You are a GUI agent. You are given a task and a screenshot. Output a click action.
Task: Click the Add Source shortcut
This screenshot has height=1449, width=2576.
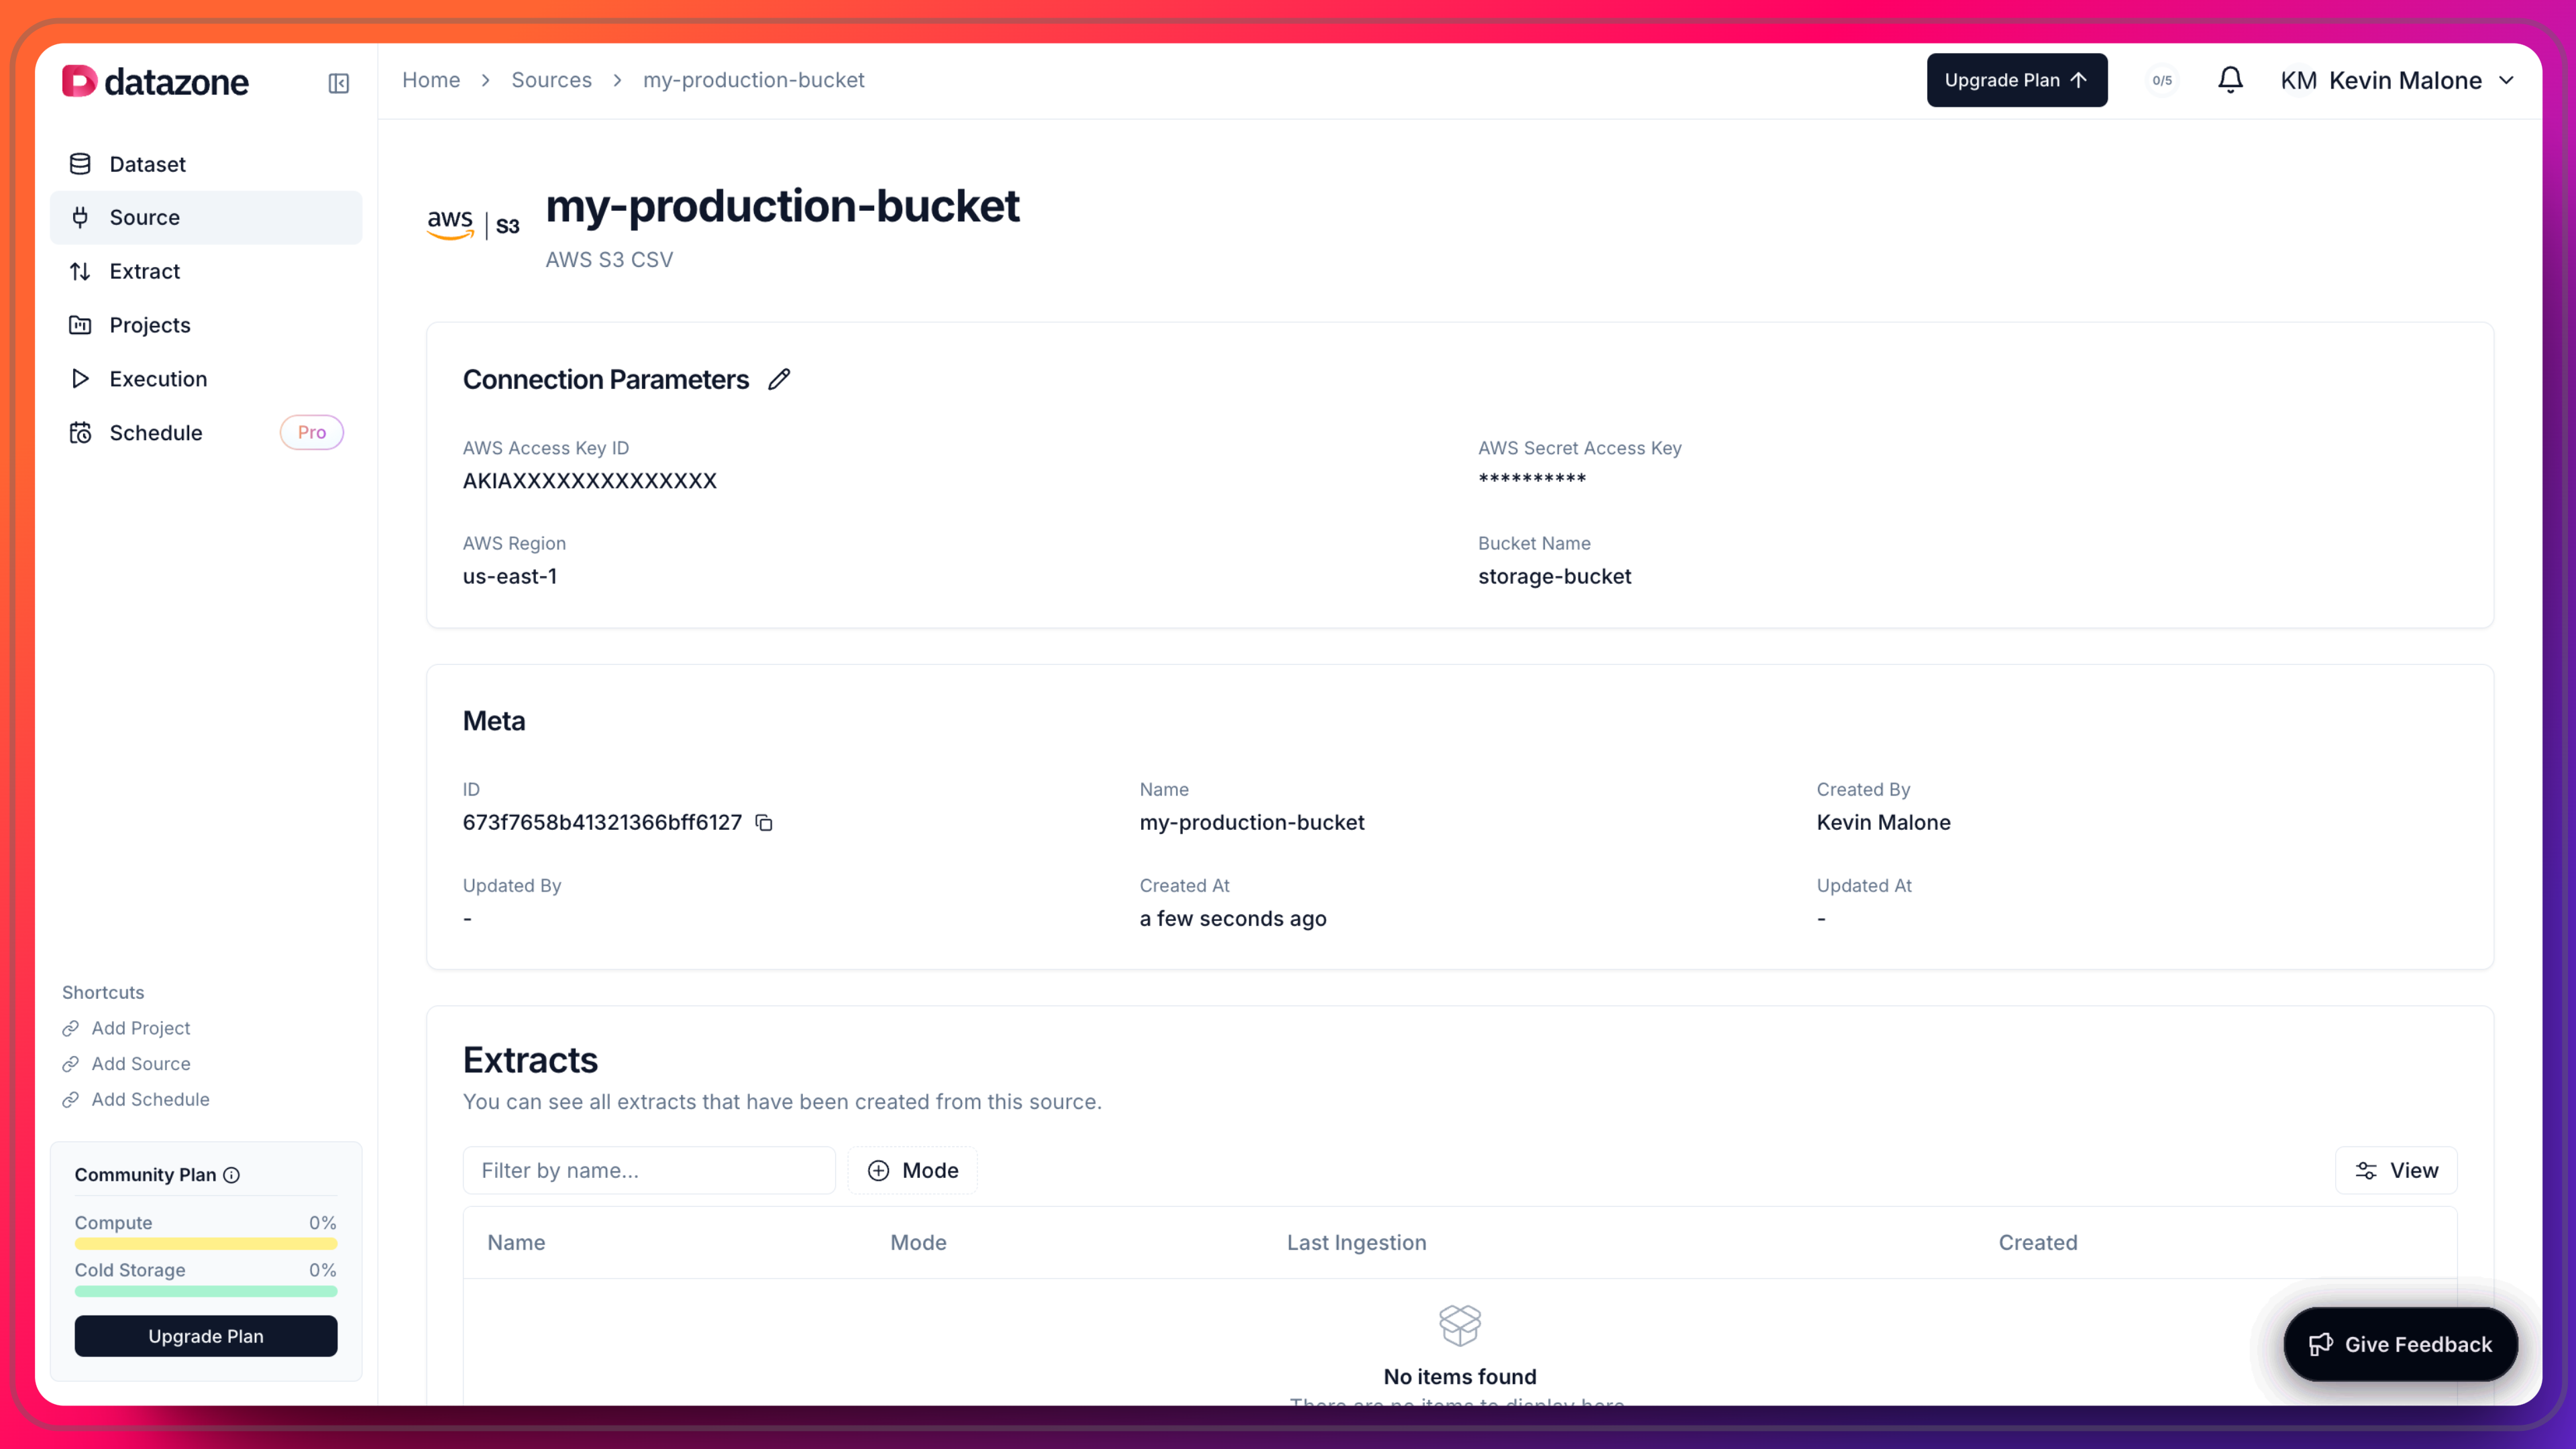click(x=140, y=1064)
